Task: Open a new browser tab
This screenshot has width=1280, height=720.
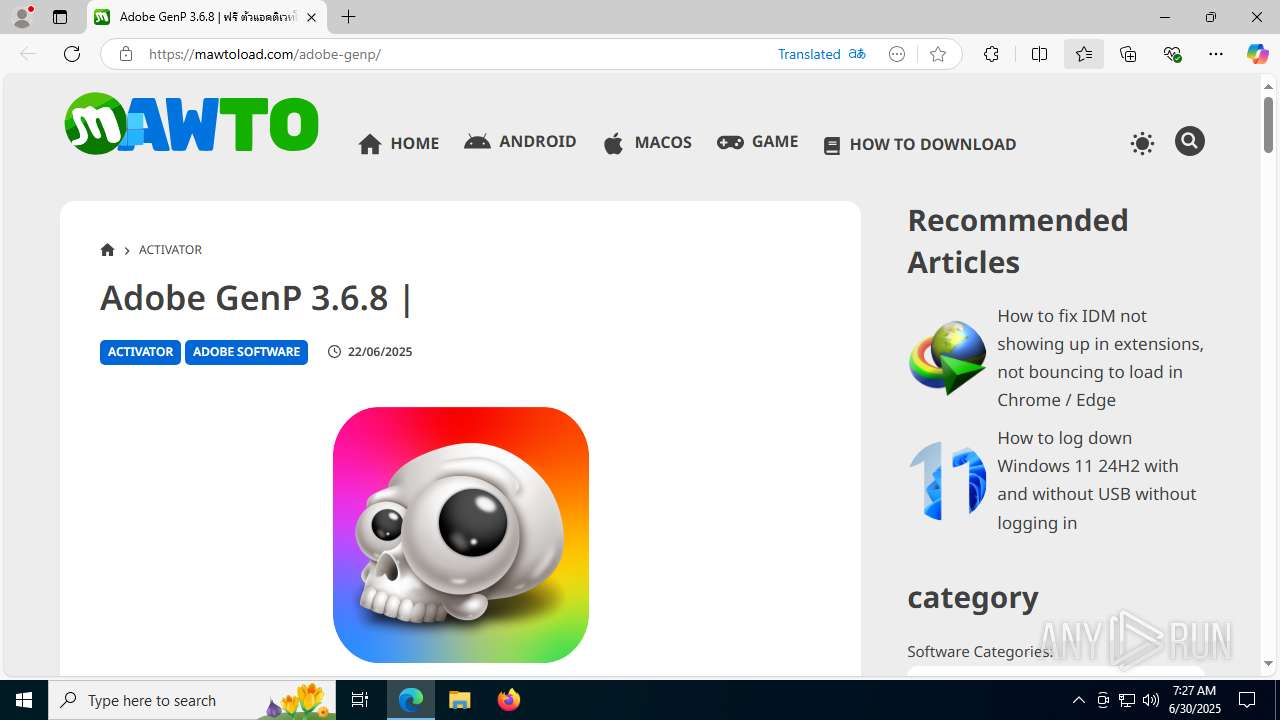Action: (348, 17)
